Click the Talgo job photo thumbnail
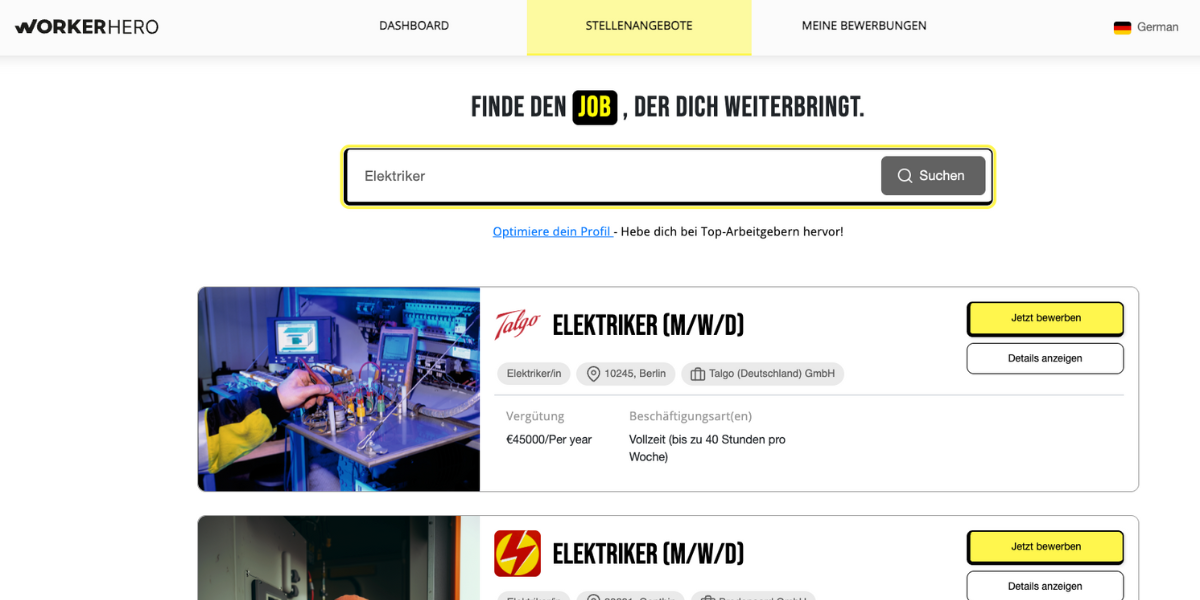The image size is (1200, 600). (339, 389)
